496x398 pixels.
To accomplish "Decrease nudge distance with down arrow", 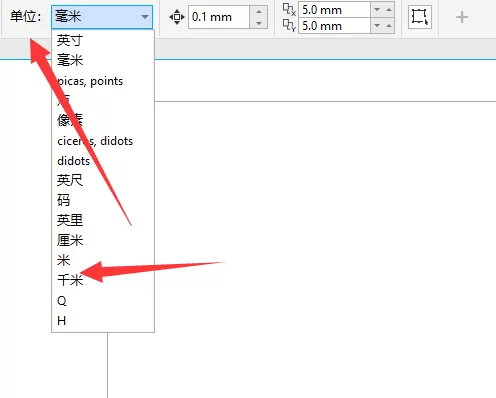I will (259, 23).
